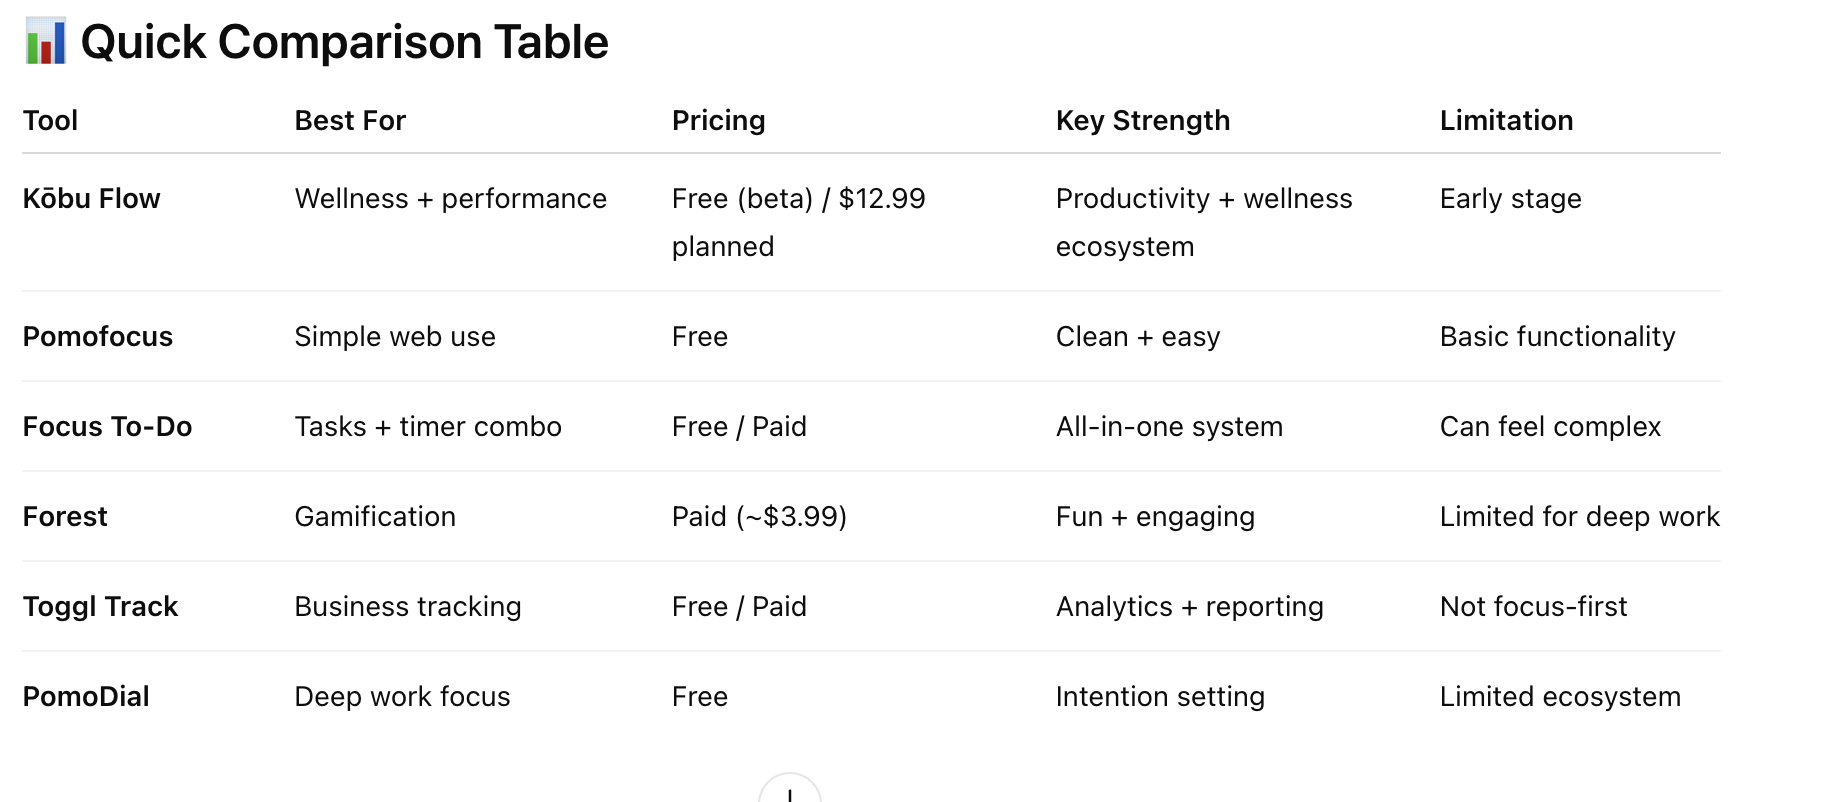Viewport: 1830px width, 802px height.
Task: Select the Toggl Track row title
Action: [100, 607]
